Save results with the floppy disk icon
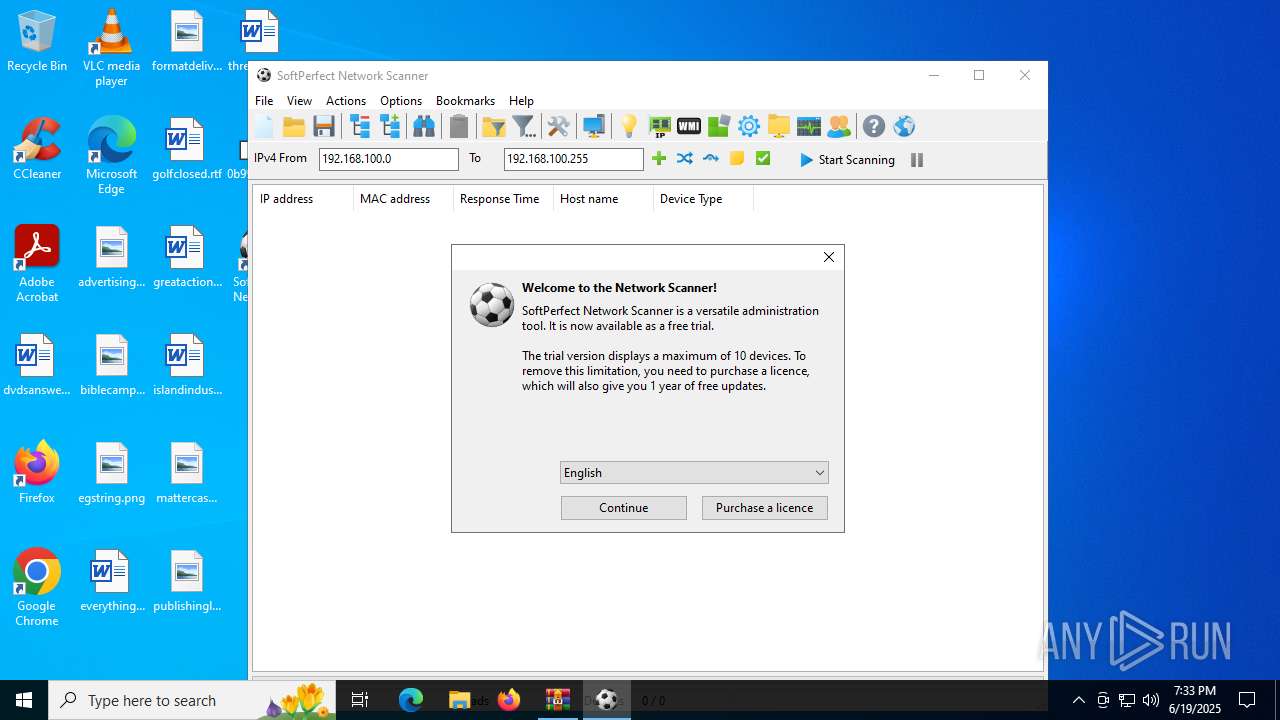The width and height of the screenshot is (1280, 720). [324, 126]
